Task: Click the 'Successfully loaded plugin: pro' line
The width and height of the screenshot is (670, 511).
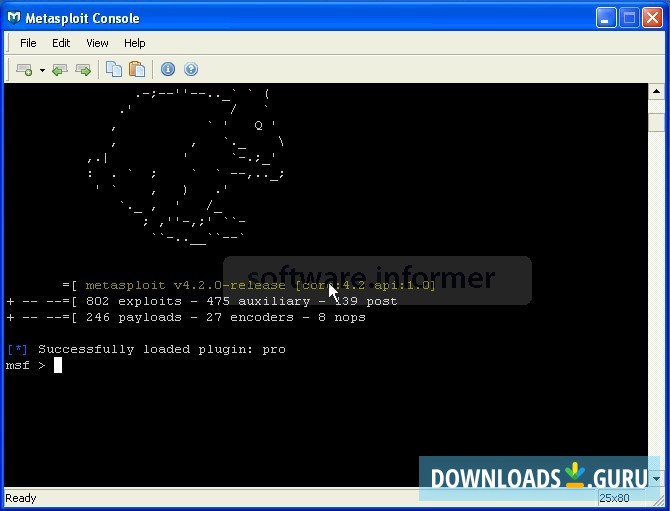Action: coord(147,349)
